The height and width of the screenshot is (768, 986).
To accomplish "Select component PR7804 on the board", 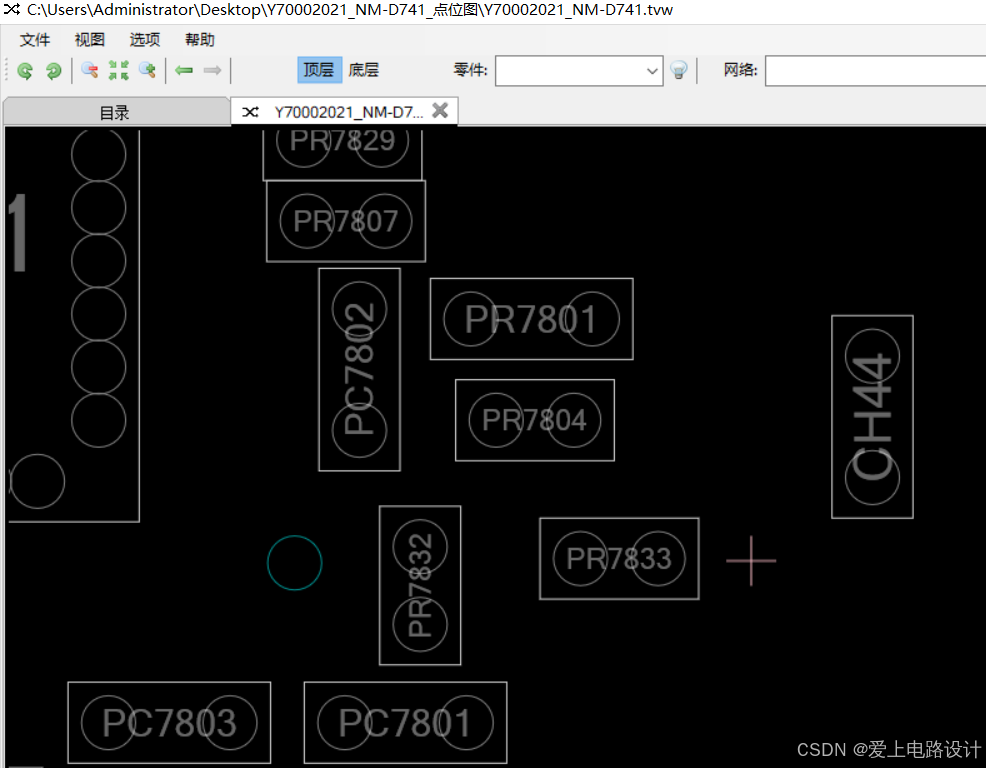I will [x=535, y=420].
